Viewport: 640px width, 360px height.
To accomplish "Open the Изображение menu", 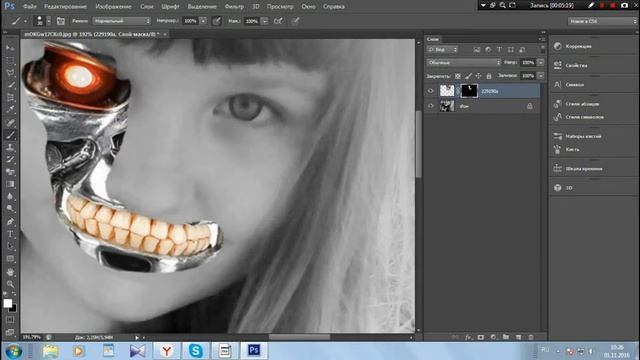I will [x=113, y=7].
